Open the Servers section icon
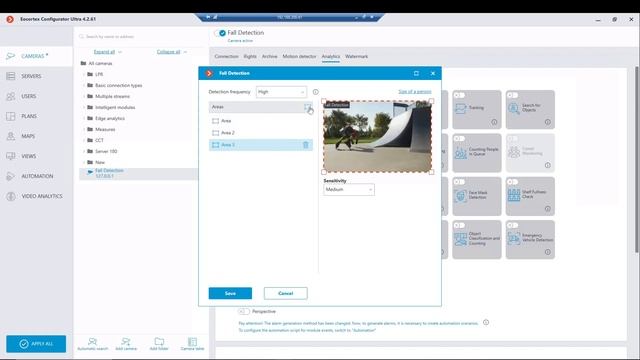 (11, 76)
